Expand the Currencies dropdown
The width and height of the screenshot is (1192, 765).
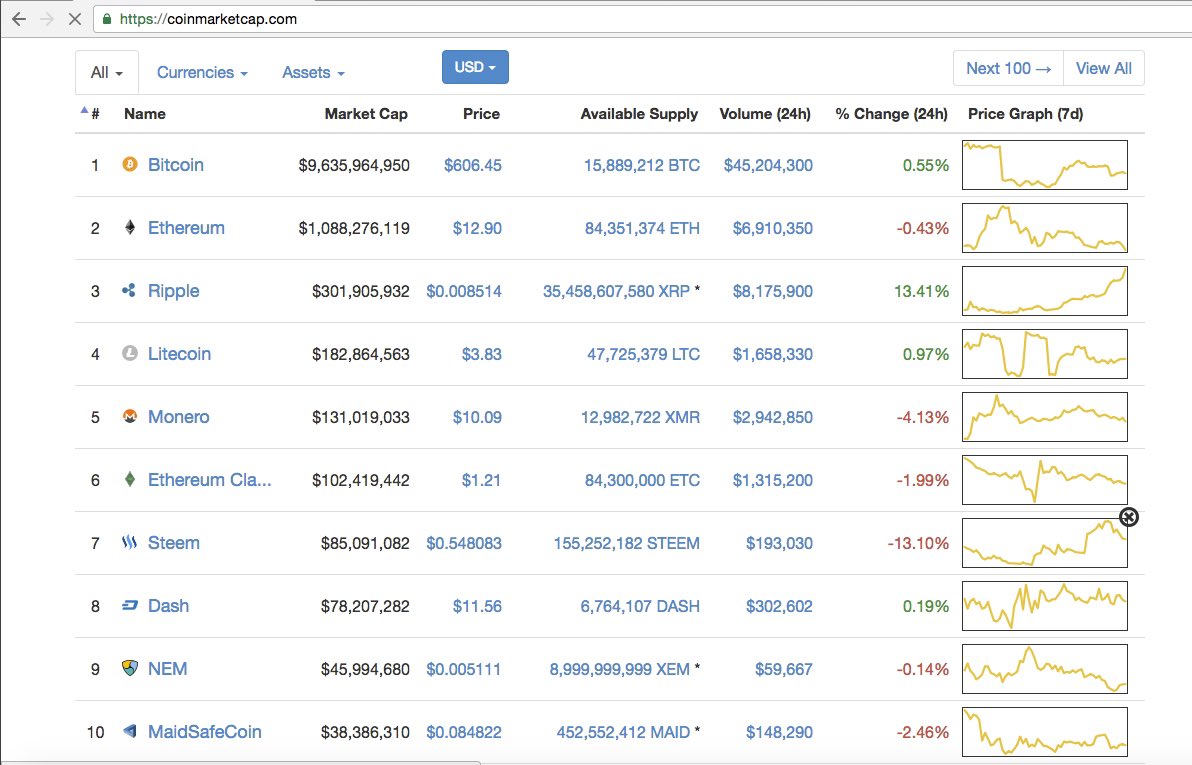(x=202, y=73)
